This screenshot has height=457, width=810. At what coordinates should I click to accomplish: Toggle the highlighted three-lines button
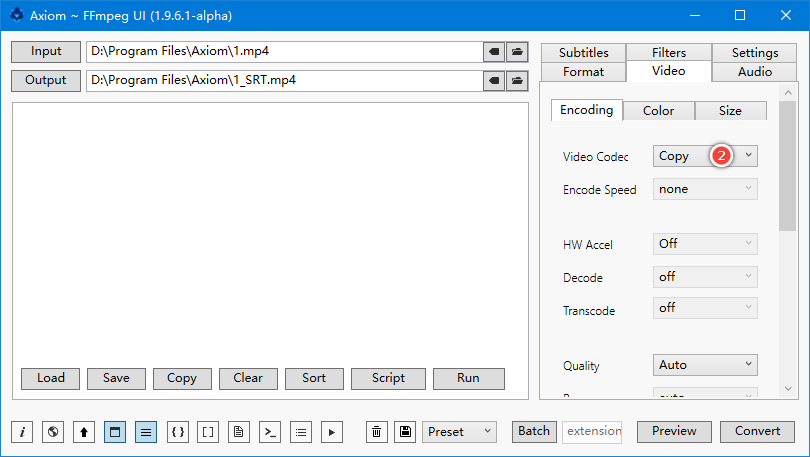coord(146,432)
